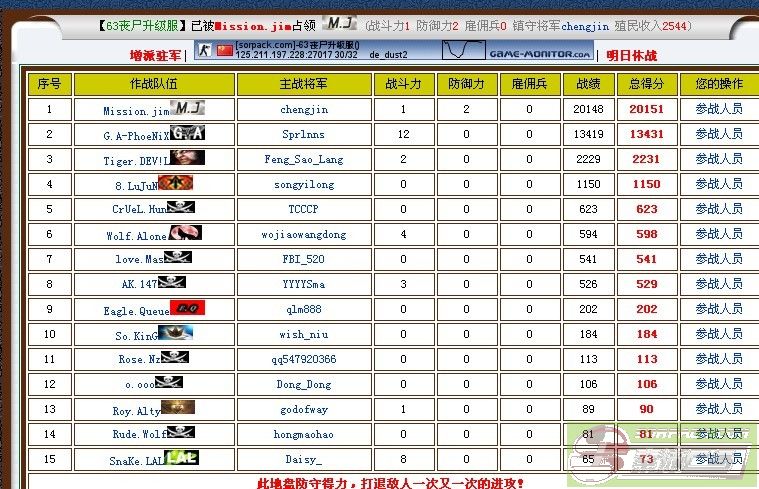Image resolution: width=759 pixels, height=489 pixels.
Task: Click the 总得分 column header
Action: tap(646, 84)
